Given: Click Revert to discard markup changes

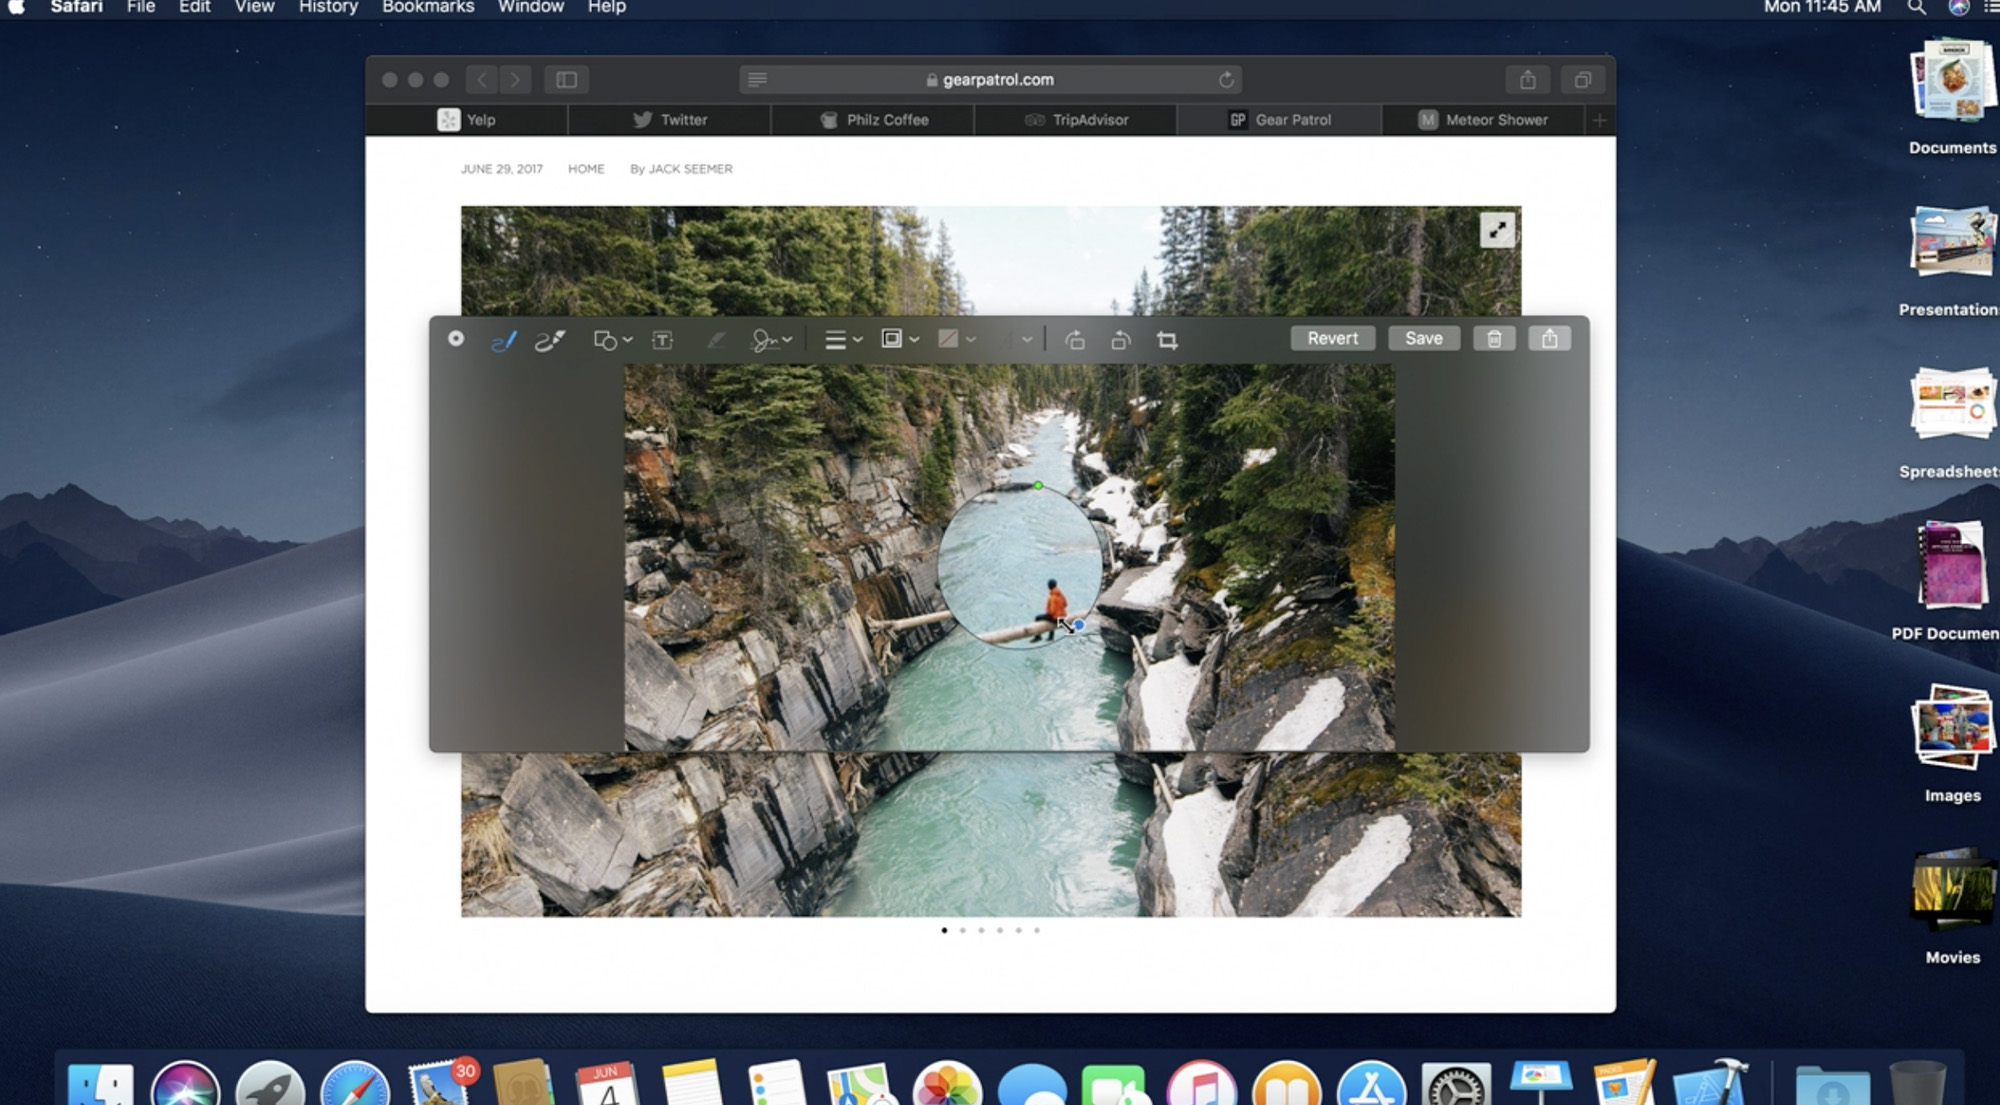Looking at the screenshot, I should coord(1332,339).
